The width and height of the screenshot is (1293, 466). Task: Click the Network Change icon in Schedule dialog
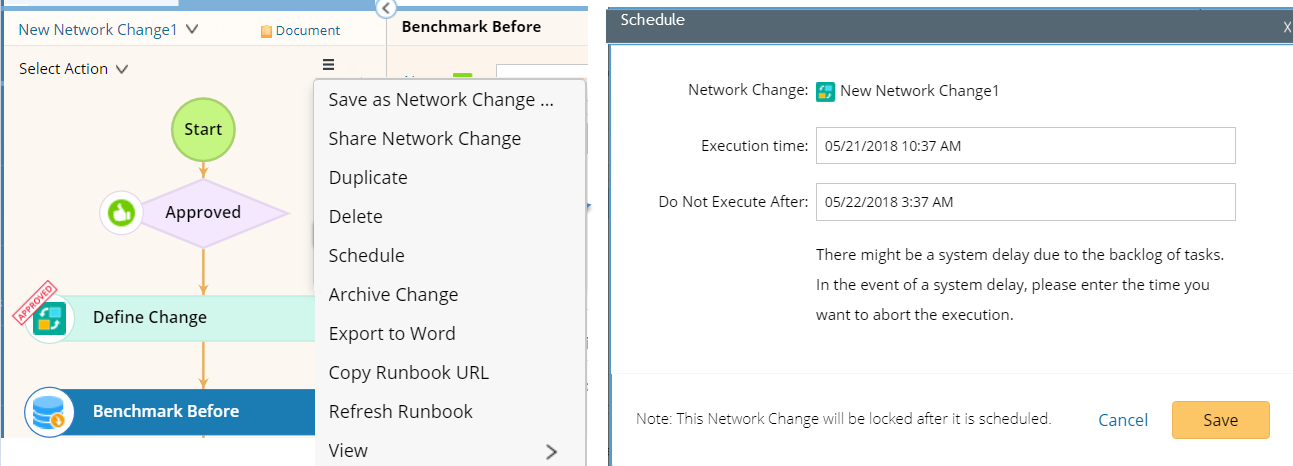826,91
